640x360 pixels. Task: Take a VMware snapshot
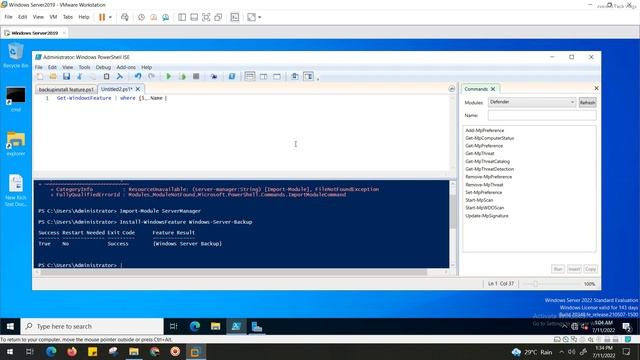[141, 17]
